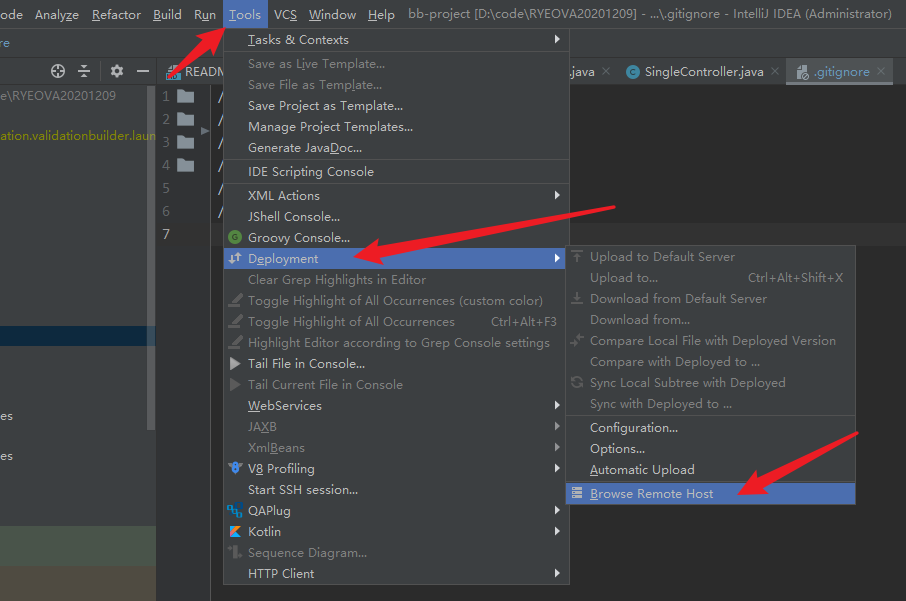
Task: Open the Help menu
Action: (x=381, y=14)
